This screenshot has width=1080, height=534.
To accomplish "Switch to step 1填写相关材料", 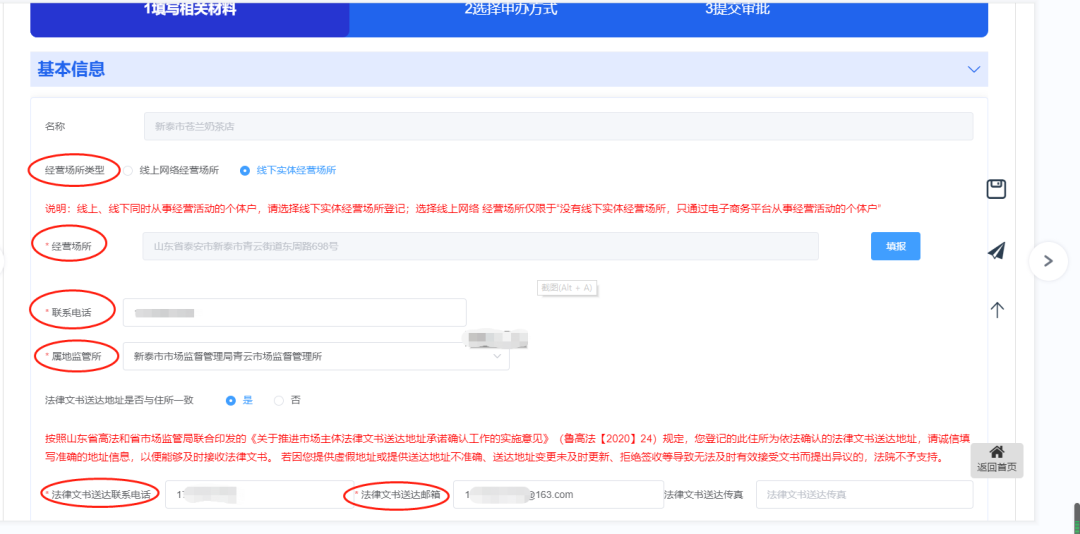I will tap(190, 10).
